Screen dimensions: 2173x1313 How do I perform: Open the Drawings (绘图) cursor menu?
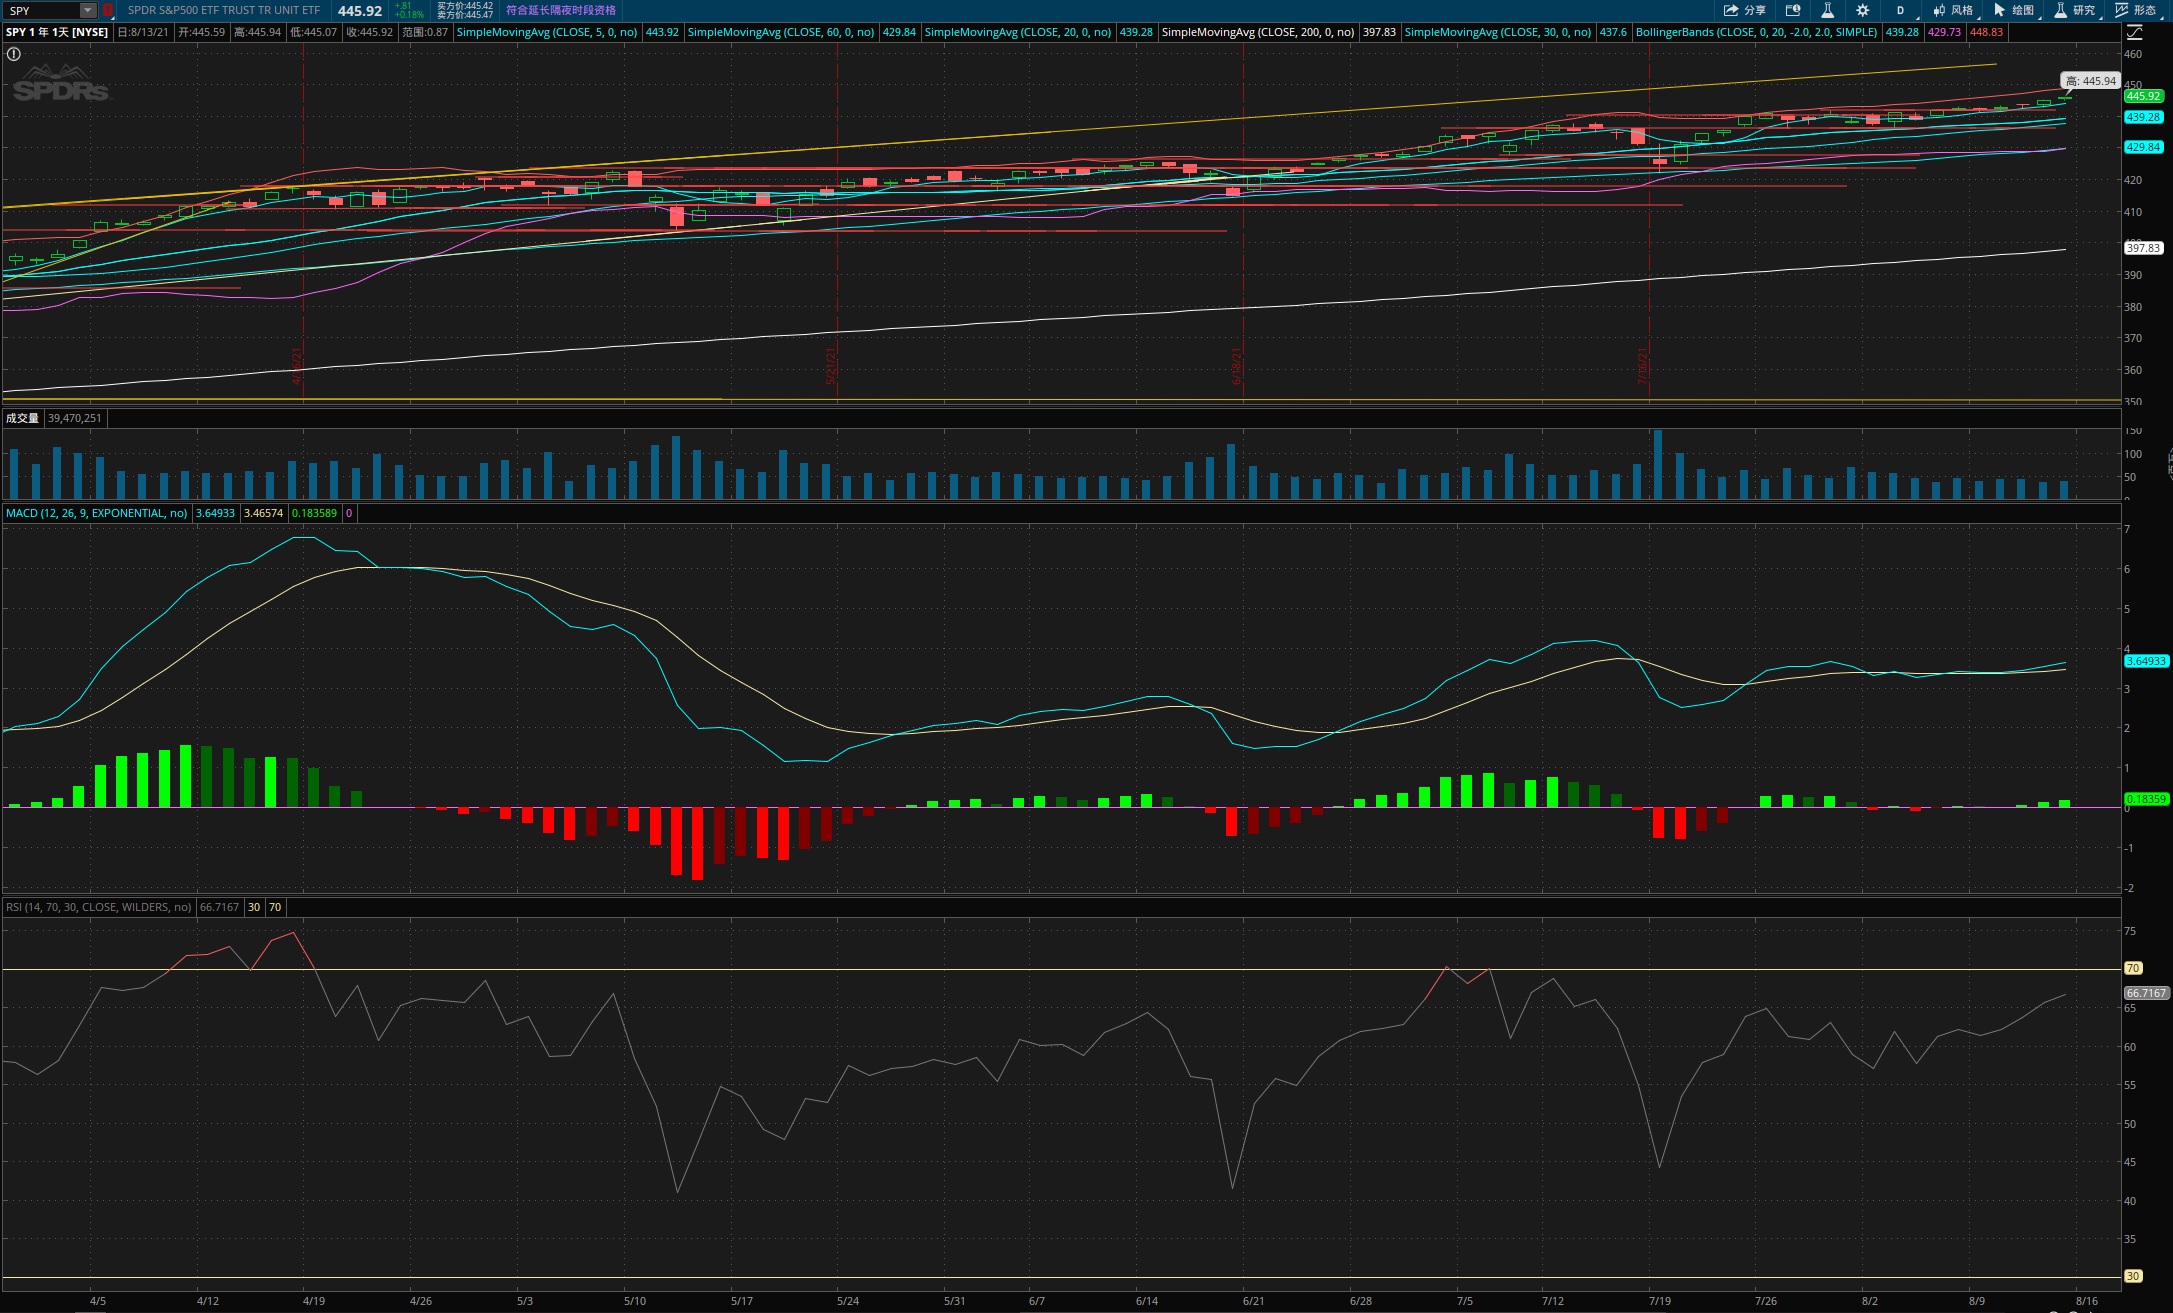click(x=2014, y=10)
